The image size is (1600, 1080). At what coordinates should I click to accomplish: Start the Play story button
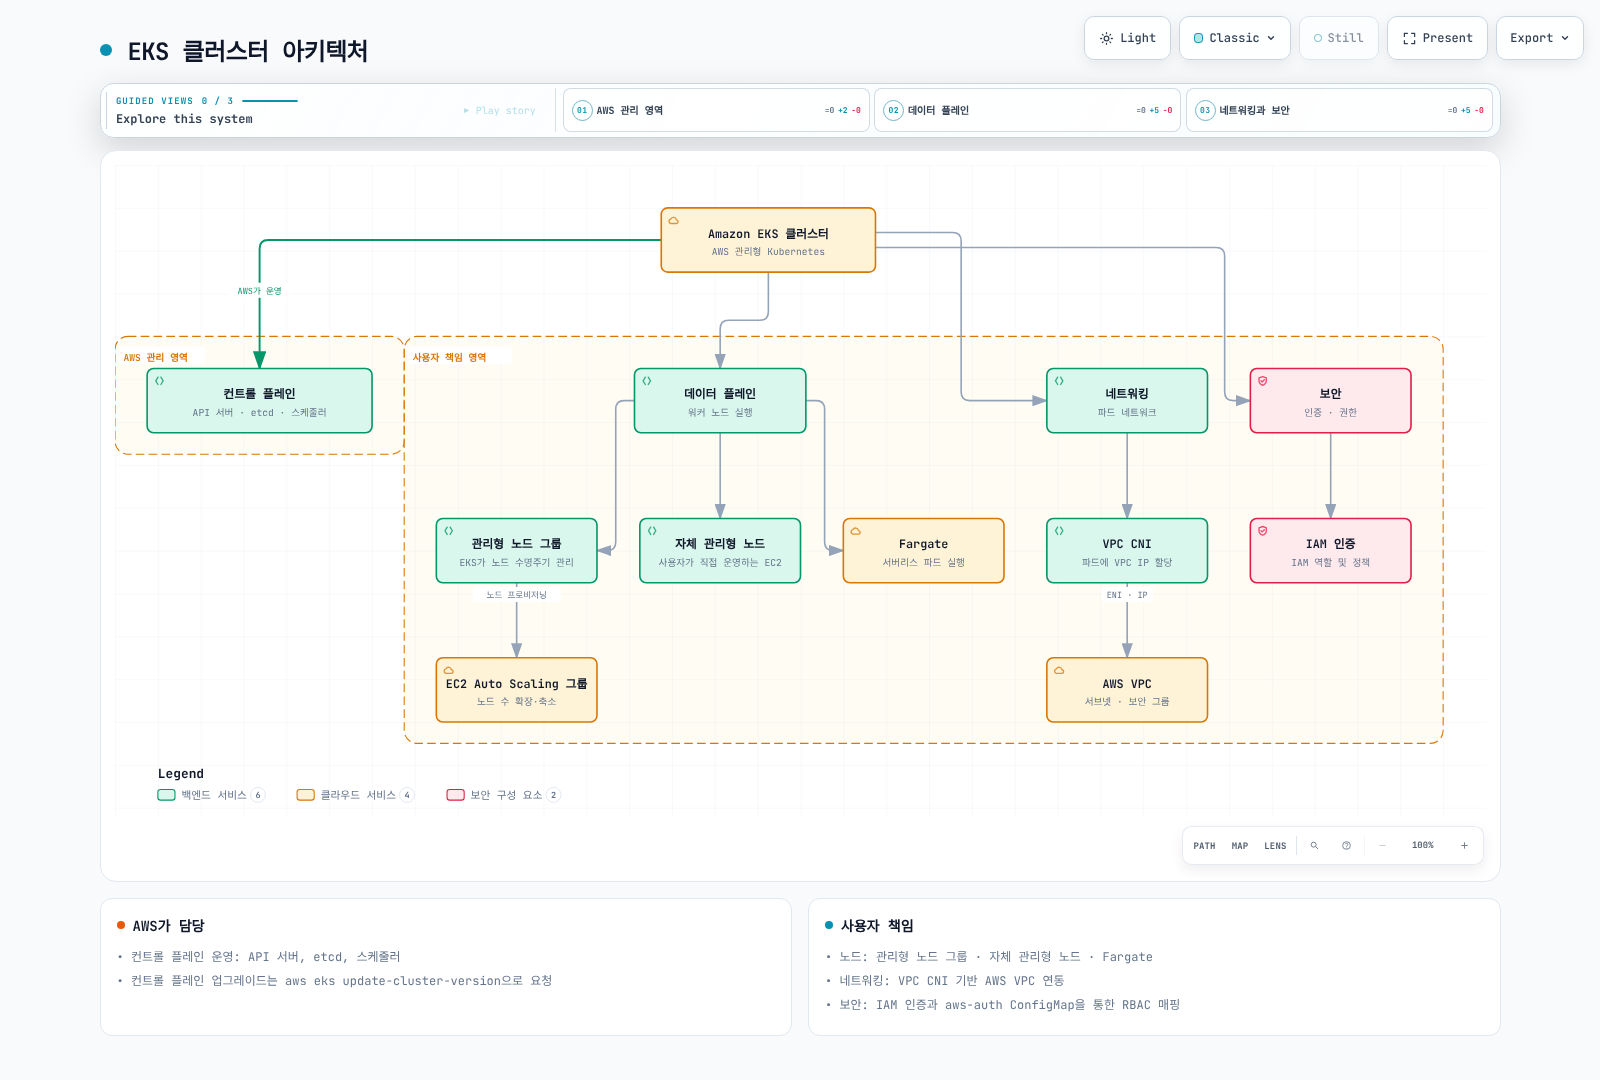(x=500, y=111)
